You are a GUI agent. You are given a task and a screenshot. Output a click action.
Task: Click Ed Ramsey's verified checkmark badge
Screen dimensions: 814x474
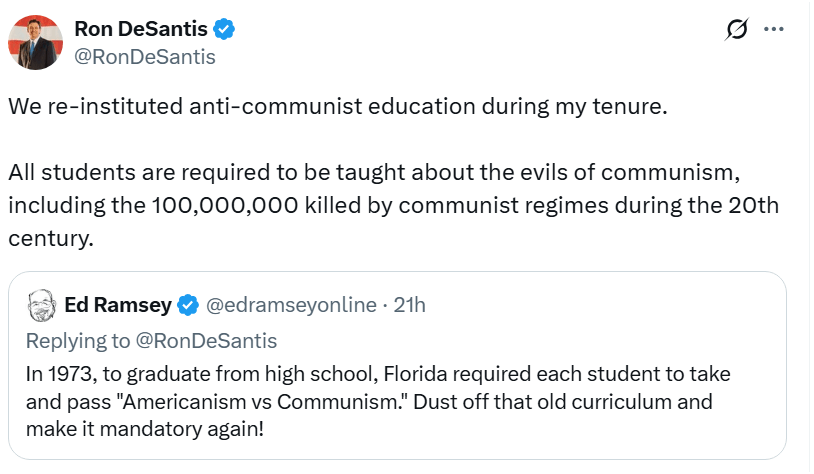[x=189, y=304]
